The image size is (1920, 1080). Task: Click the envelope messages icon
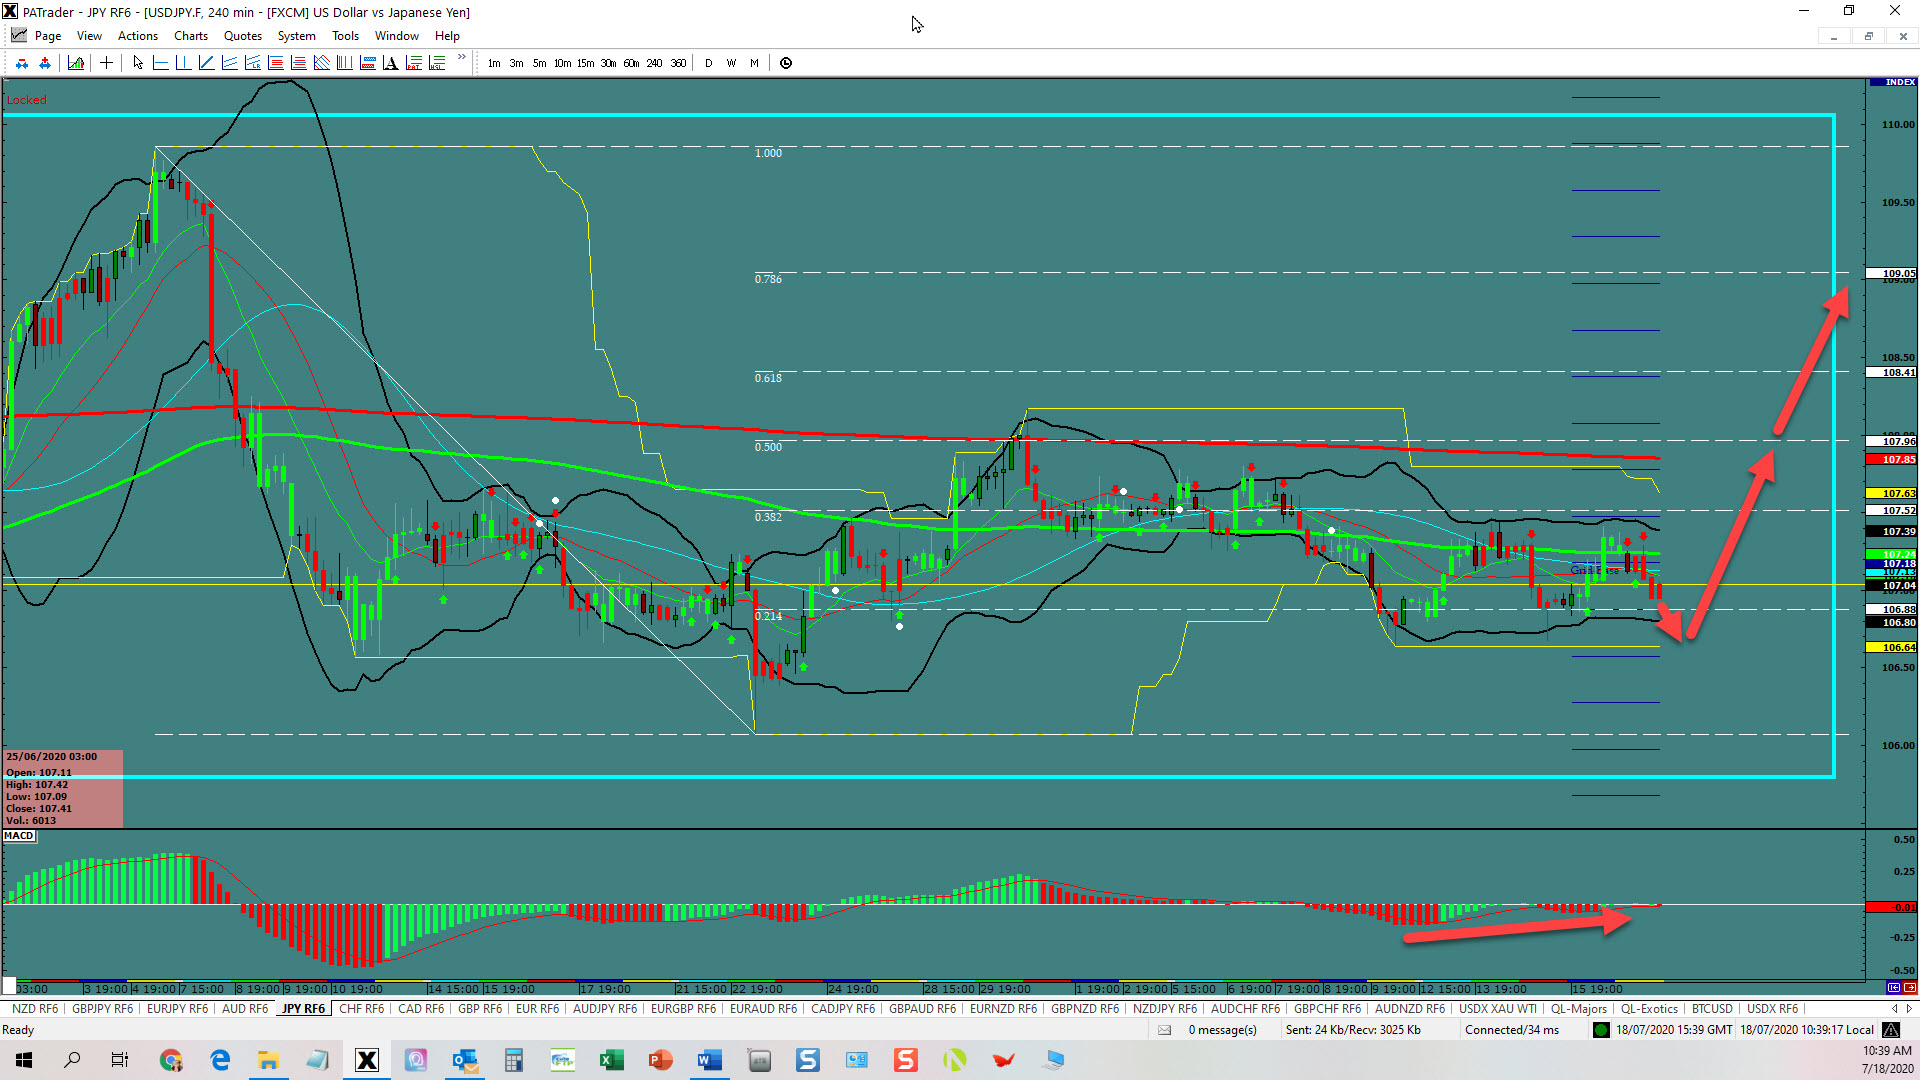pyautogui.click(x=1164, y=1030)
